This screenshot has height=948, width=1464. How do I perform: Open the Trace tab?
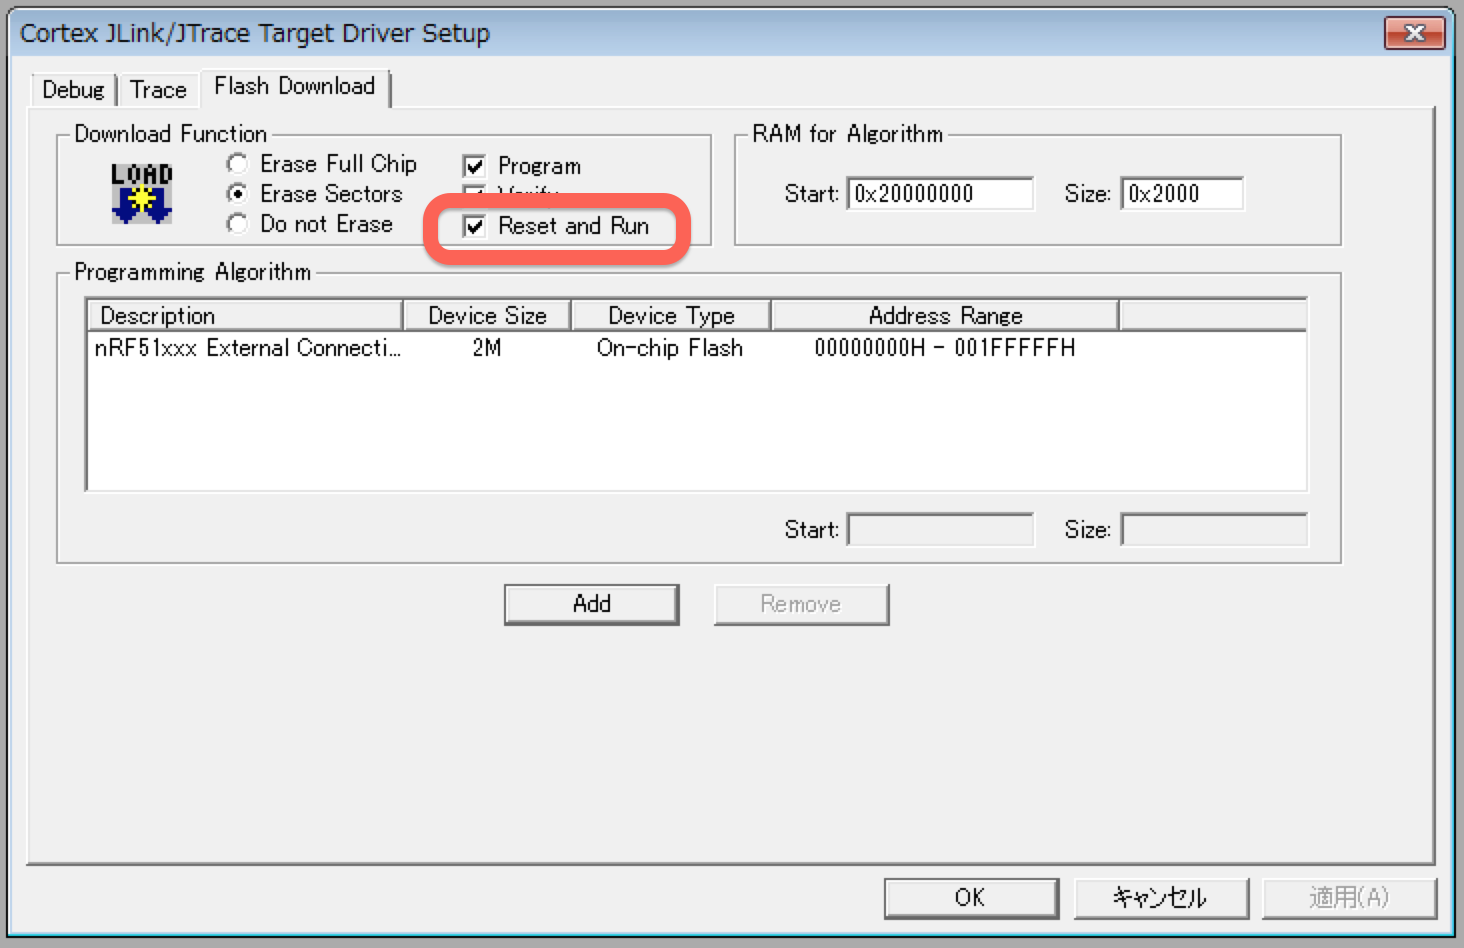[x=158, y=90]
